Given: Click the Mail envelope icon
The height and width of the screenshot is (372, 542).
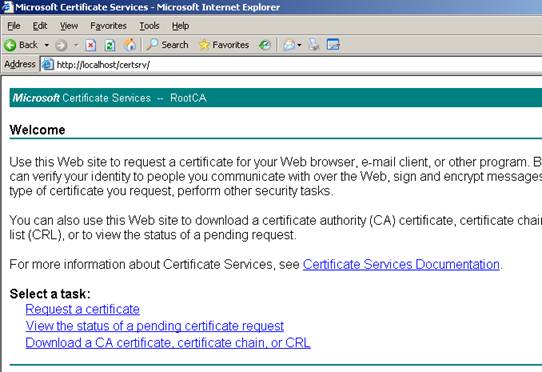Looking at the screenshot, I should 289,45.
